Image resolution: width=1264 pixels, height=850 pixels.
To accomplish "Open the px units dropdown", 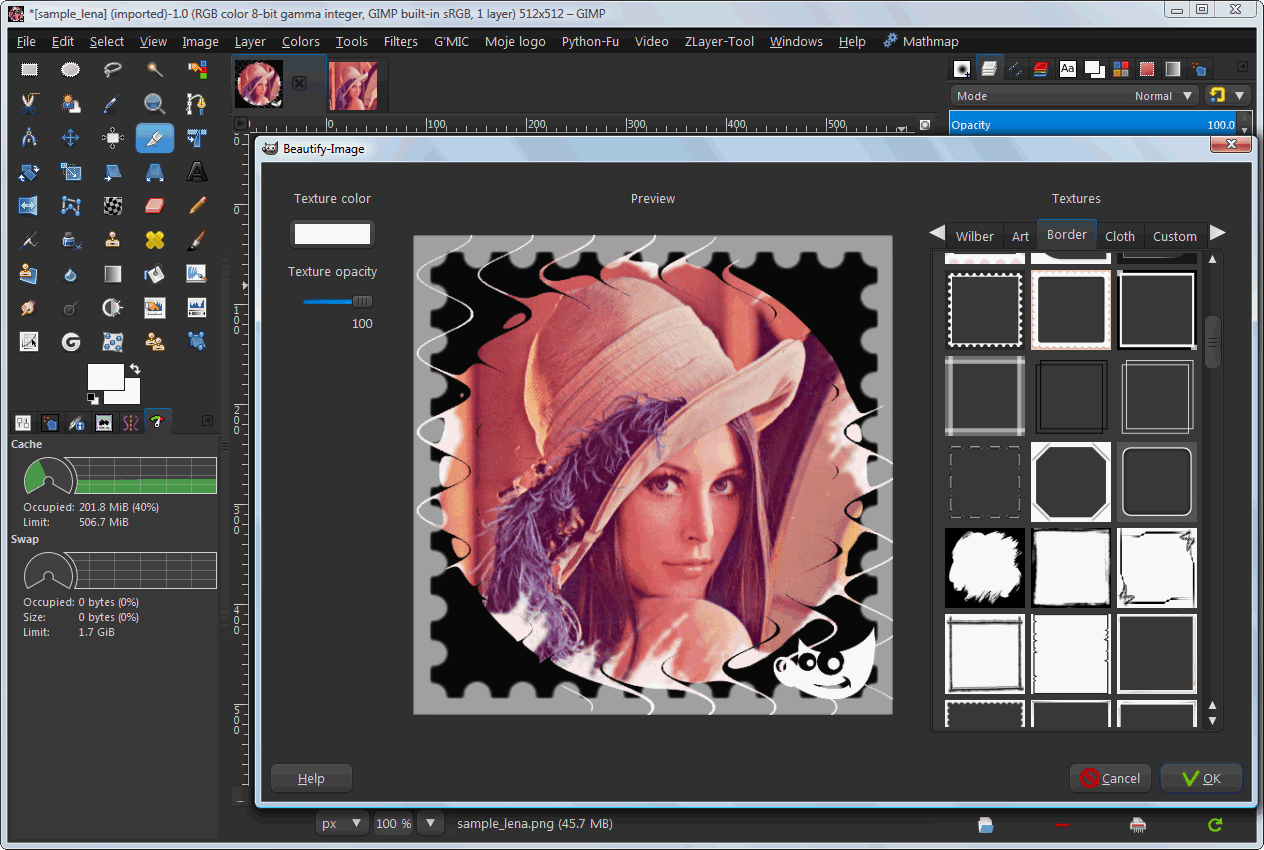I will coord(342,824).
